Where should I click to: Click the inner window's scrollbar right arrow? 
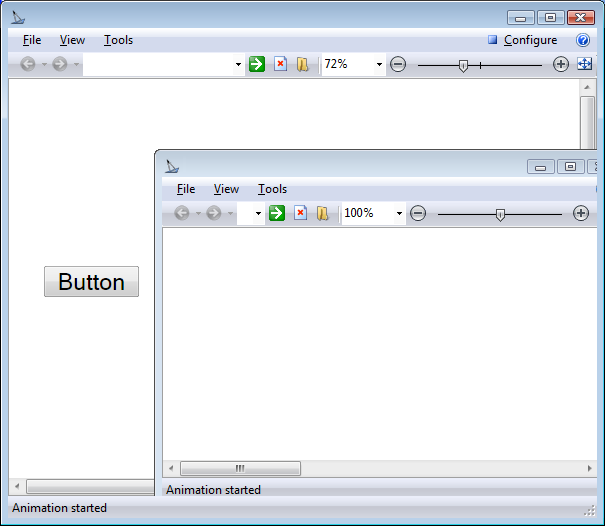point(590,468)
